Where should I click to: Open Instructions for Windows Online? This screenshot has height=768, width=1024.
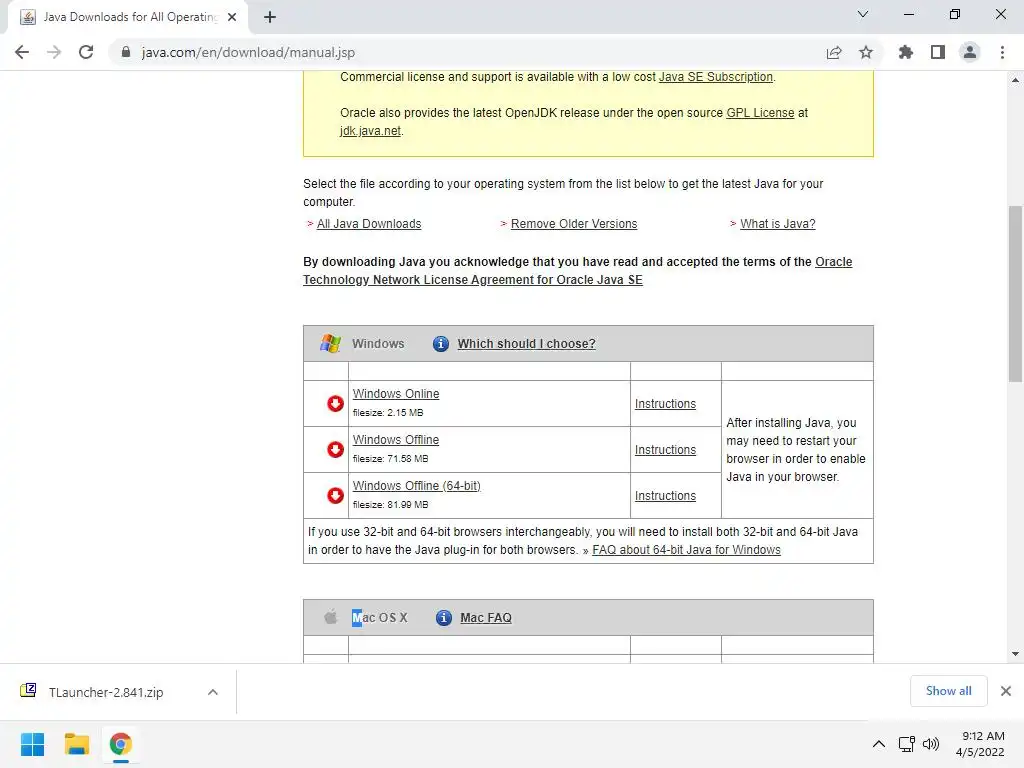665,404
